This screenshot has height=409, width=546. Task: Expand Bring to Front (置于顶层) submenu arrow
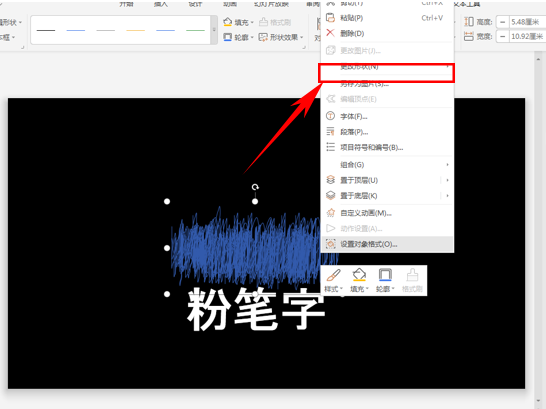(x=447, y=180)
